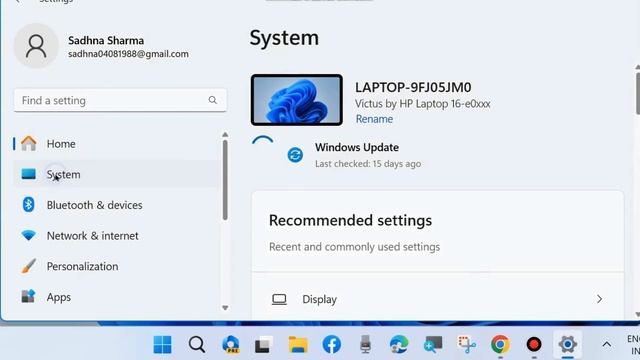Click the Apps icon in sidebar

pyautogui.click(x=28, y=296)
